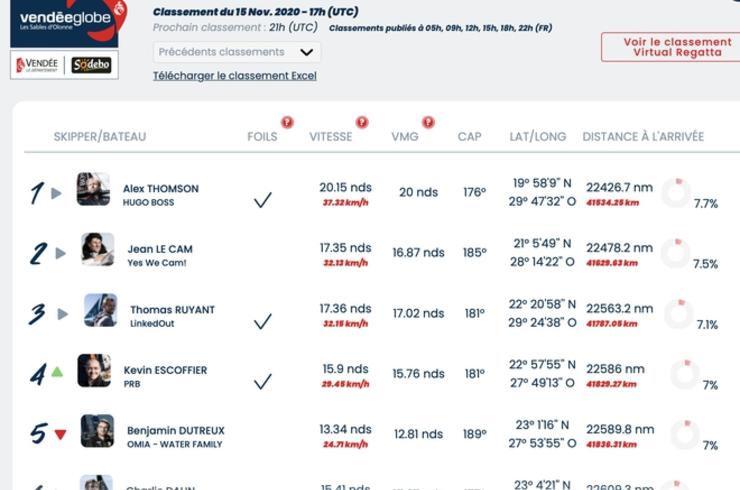Click heading value 176°
Image resolution: width=740 pixels, height=490 pixels.
click(x=474, y=192)
